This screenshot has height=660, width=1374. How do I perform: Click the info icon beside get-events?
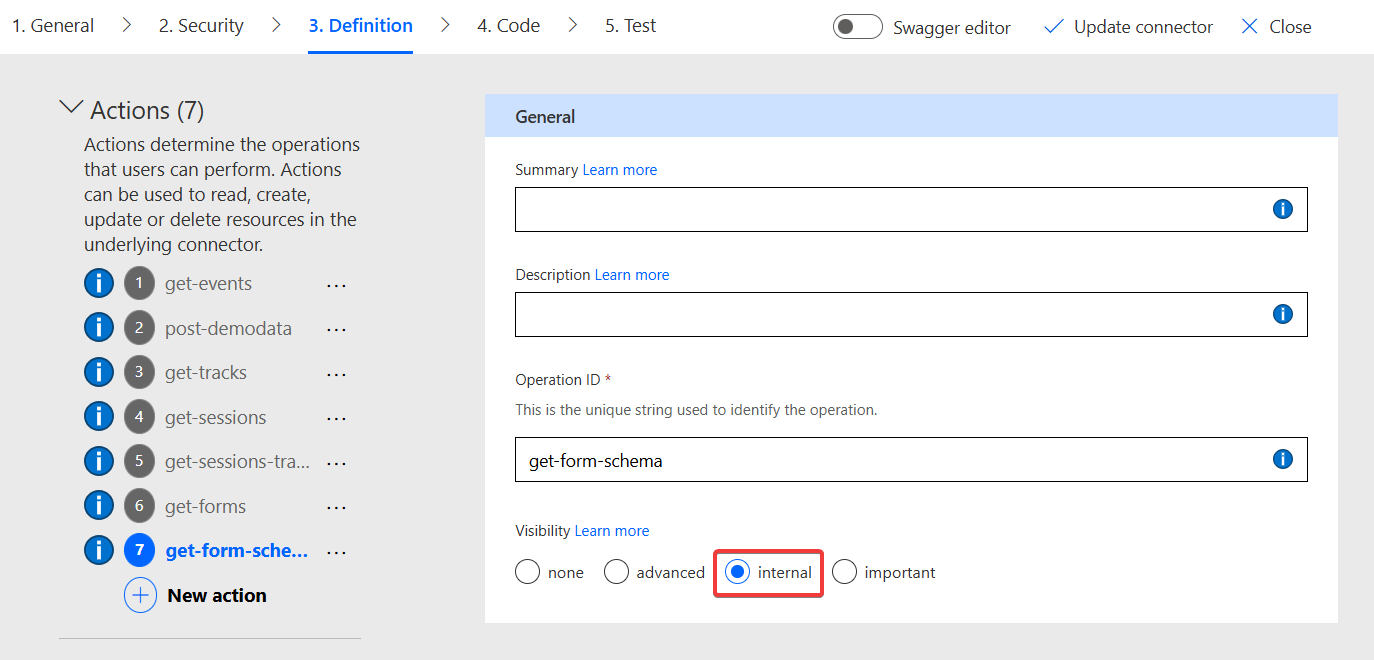99,284
